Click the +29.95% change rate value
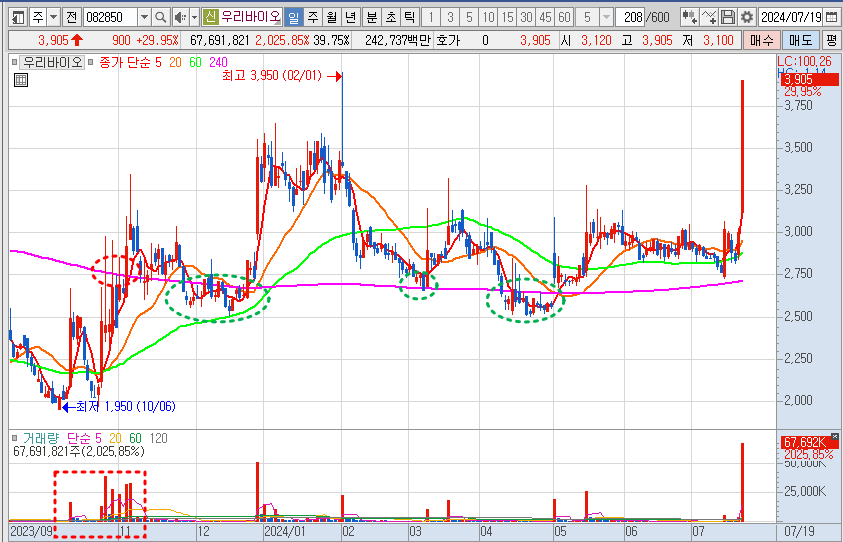The image size is (843, 542). (x=158, y=40)
